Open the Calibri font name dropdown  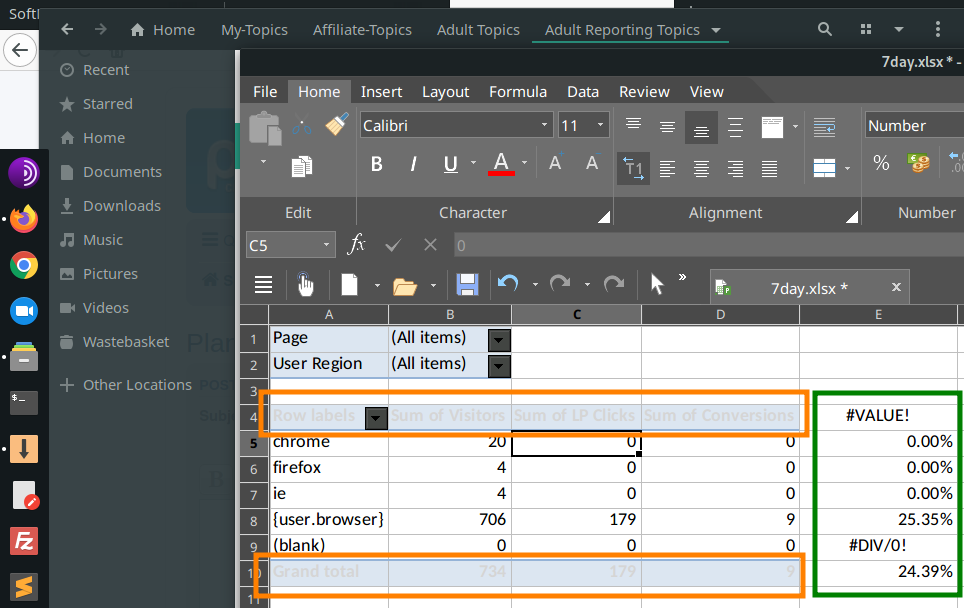click(545, 126)
